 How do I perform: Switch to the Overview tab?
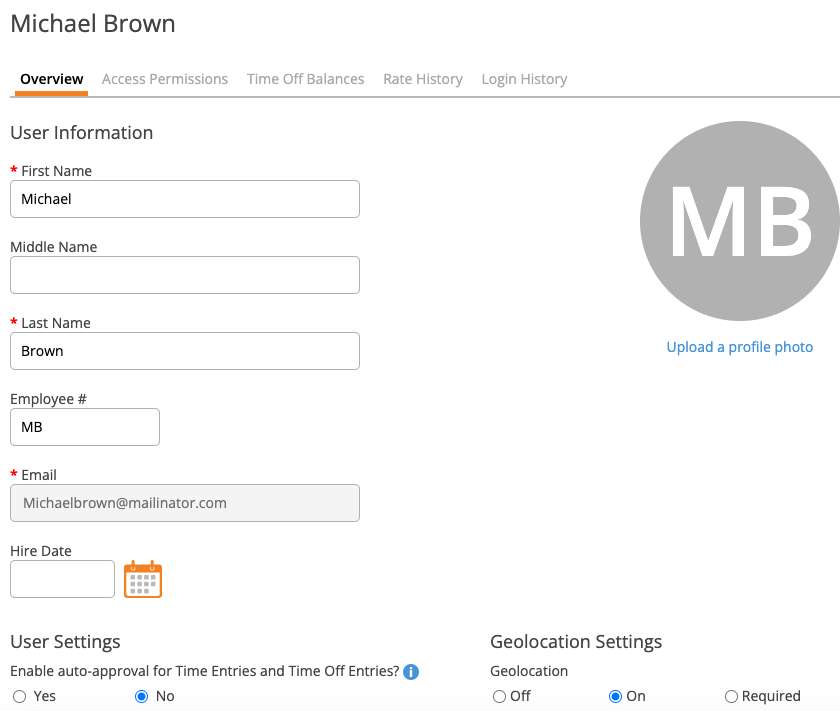click(51, 79)
